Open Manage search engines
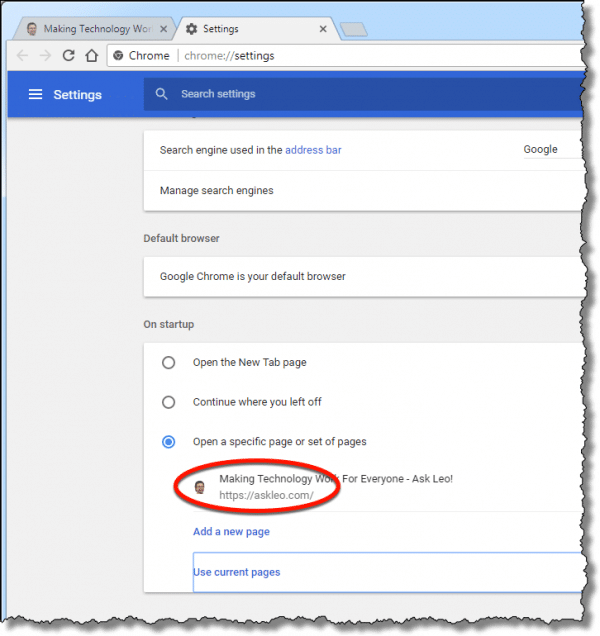Viewport: 600px width, 636px height. click(x=363, y=191)
